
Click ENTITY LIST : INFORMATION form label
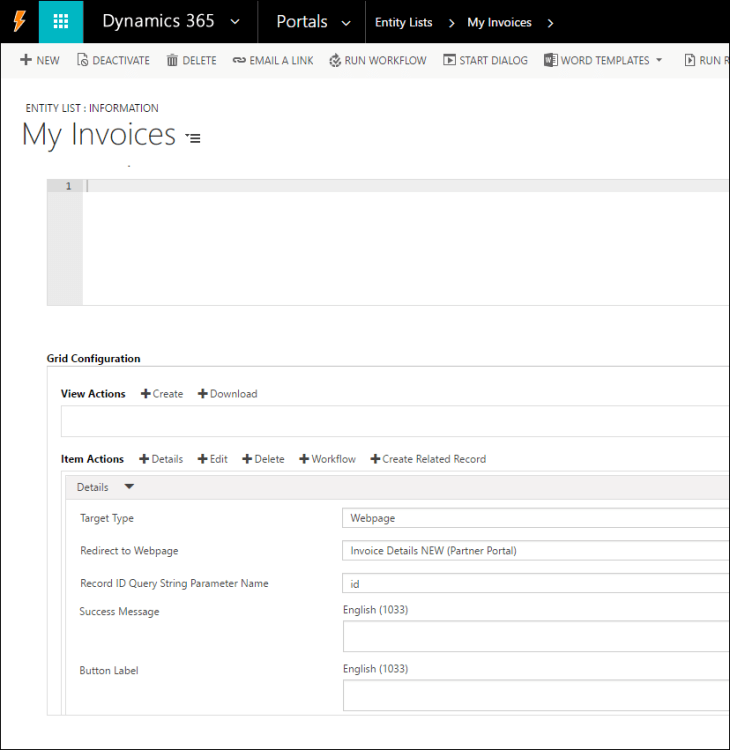(x=92, y=108)
